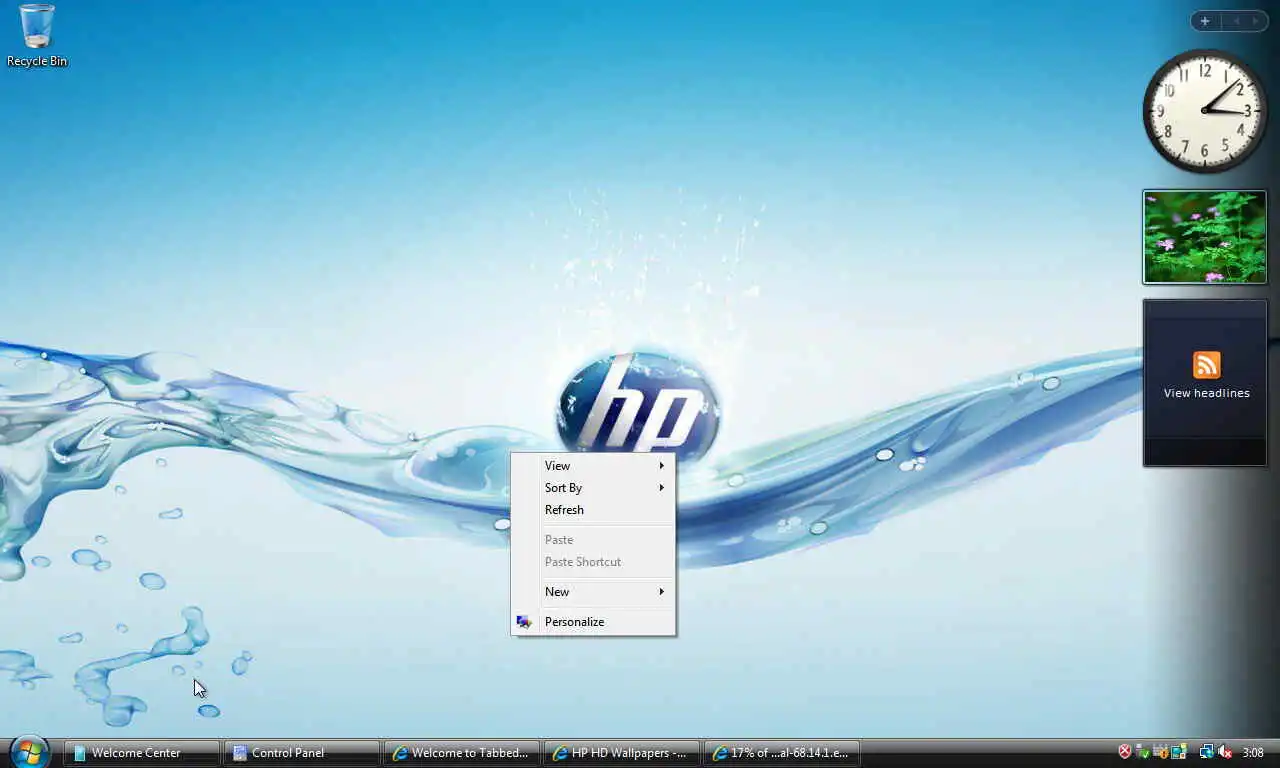The height and width of the screenshot is (768, 1280).
Task: Open View headlines in feed gadget
Action: tap(1206, 393)
